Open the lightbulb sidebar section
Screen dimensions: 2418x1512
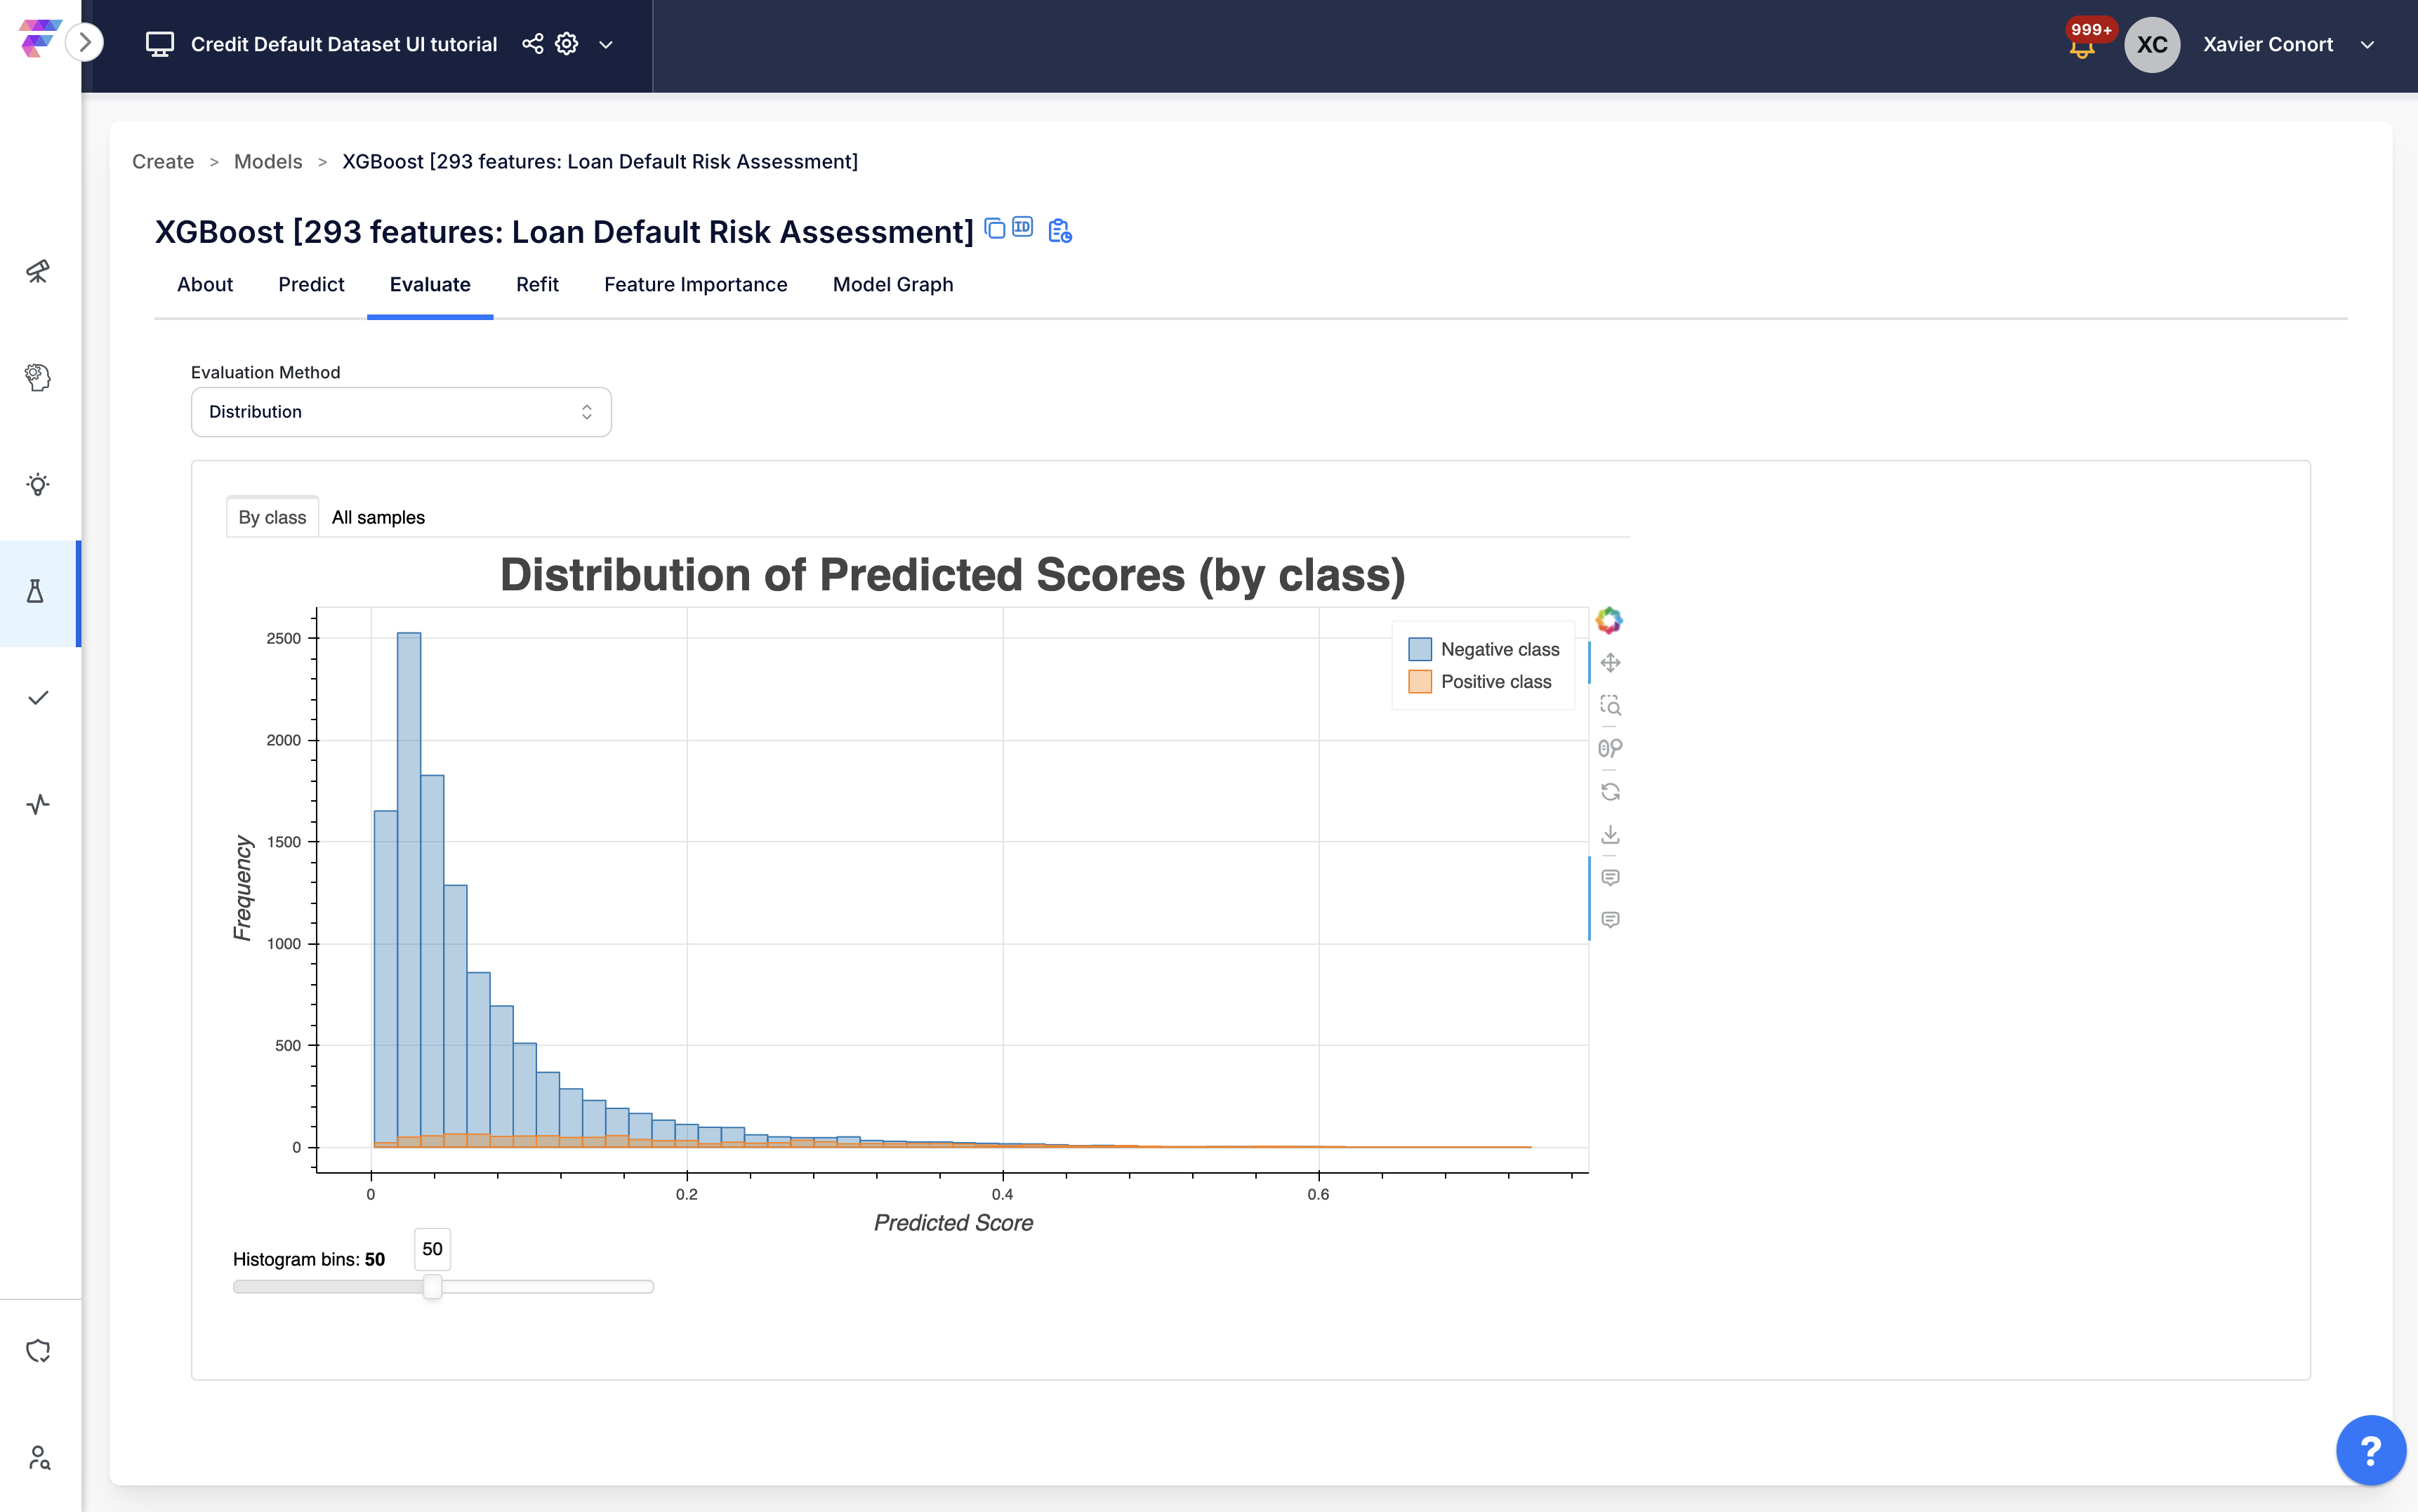coord(38,485)
